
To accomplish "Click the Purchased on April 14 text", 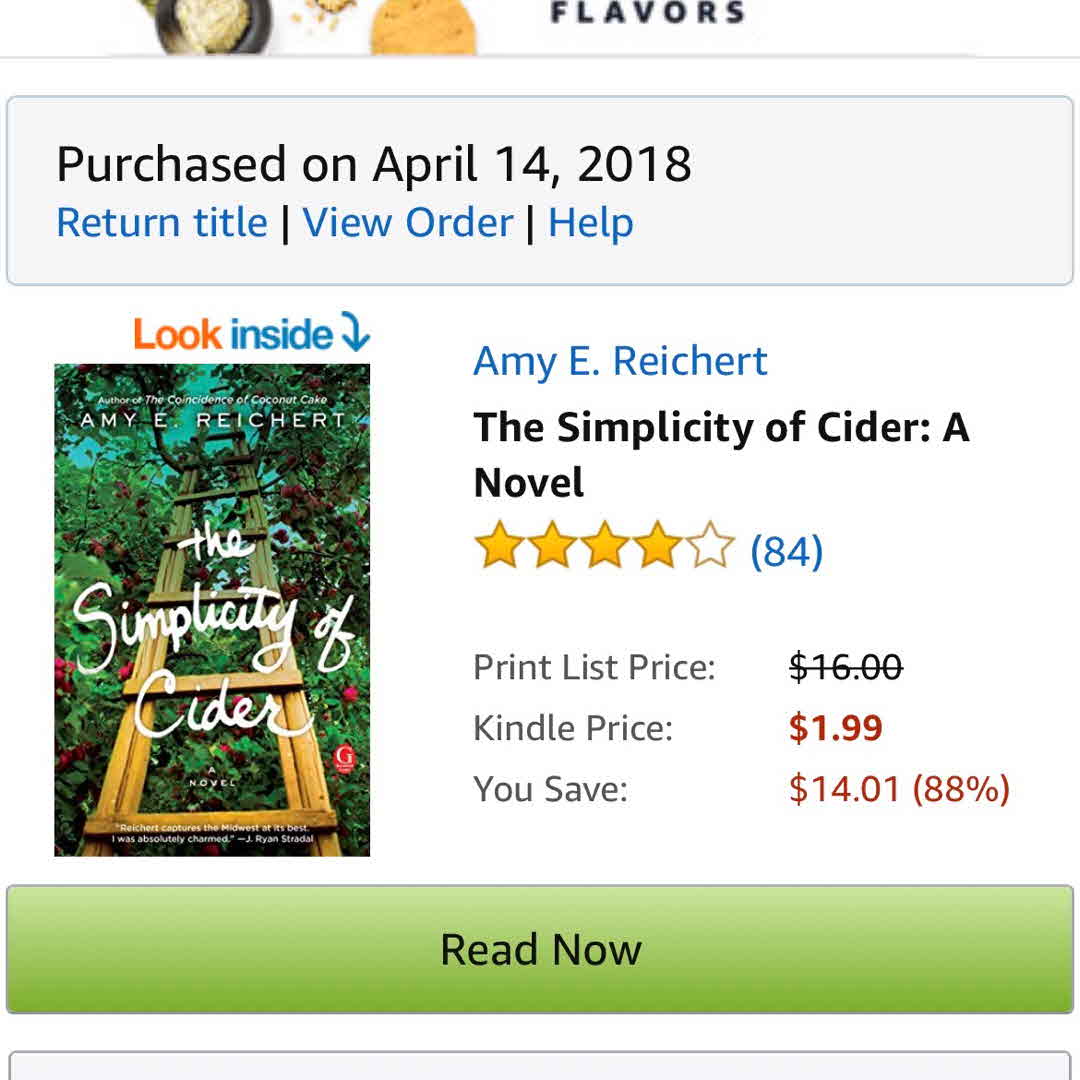I will (373, 164).
